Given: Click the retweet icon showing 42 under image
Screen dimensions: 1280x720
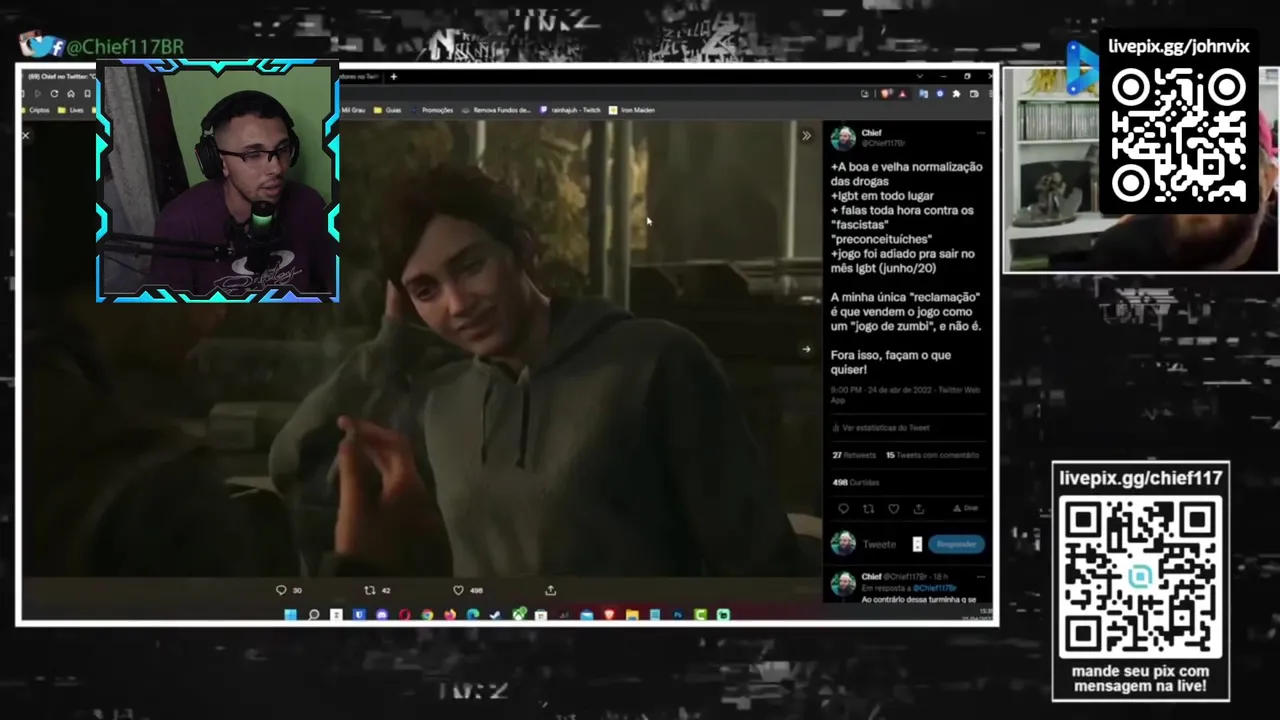Looking at the screenshot, I should coord(369,590).
